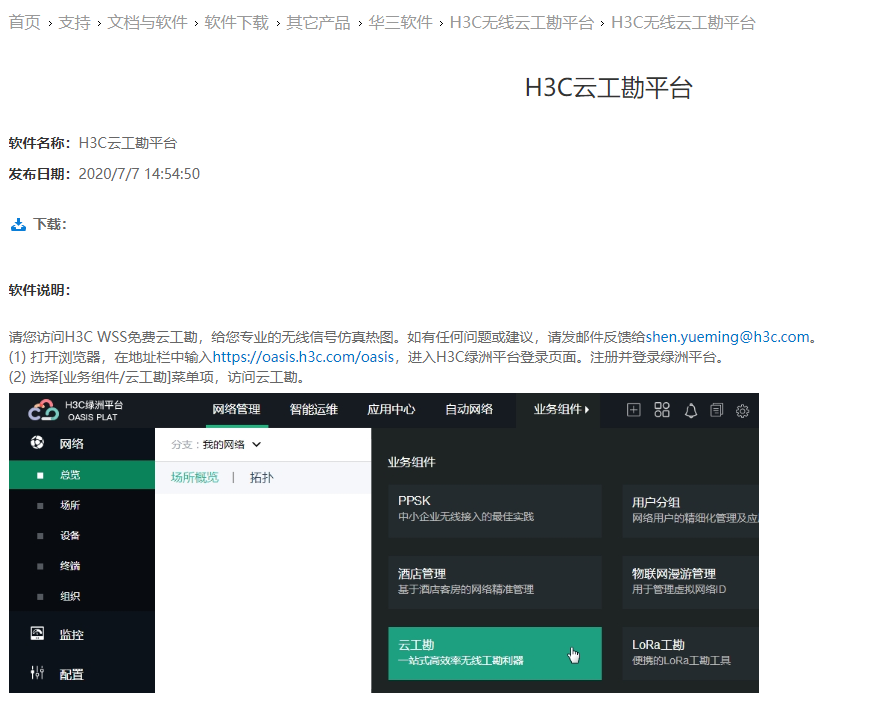Click the 监控 sidebar label
The width and height of the screenshot is (885, 704).
tap(72, 635)
